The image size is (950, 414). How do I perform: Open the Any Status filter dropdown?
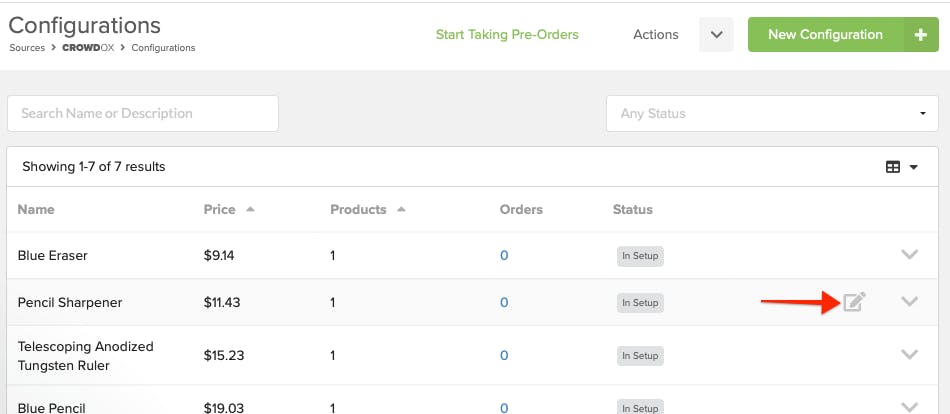[772, 113]
